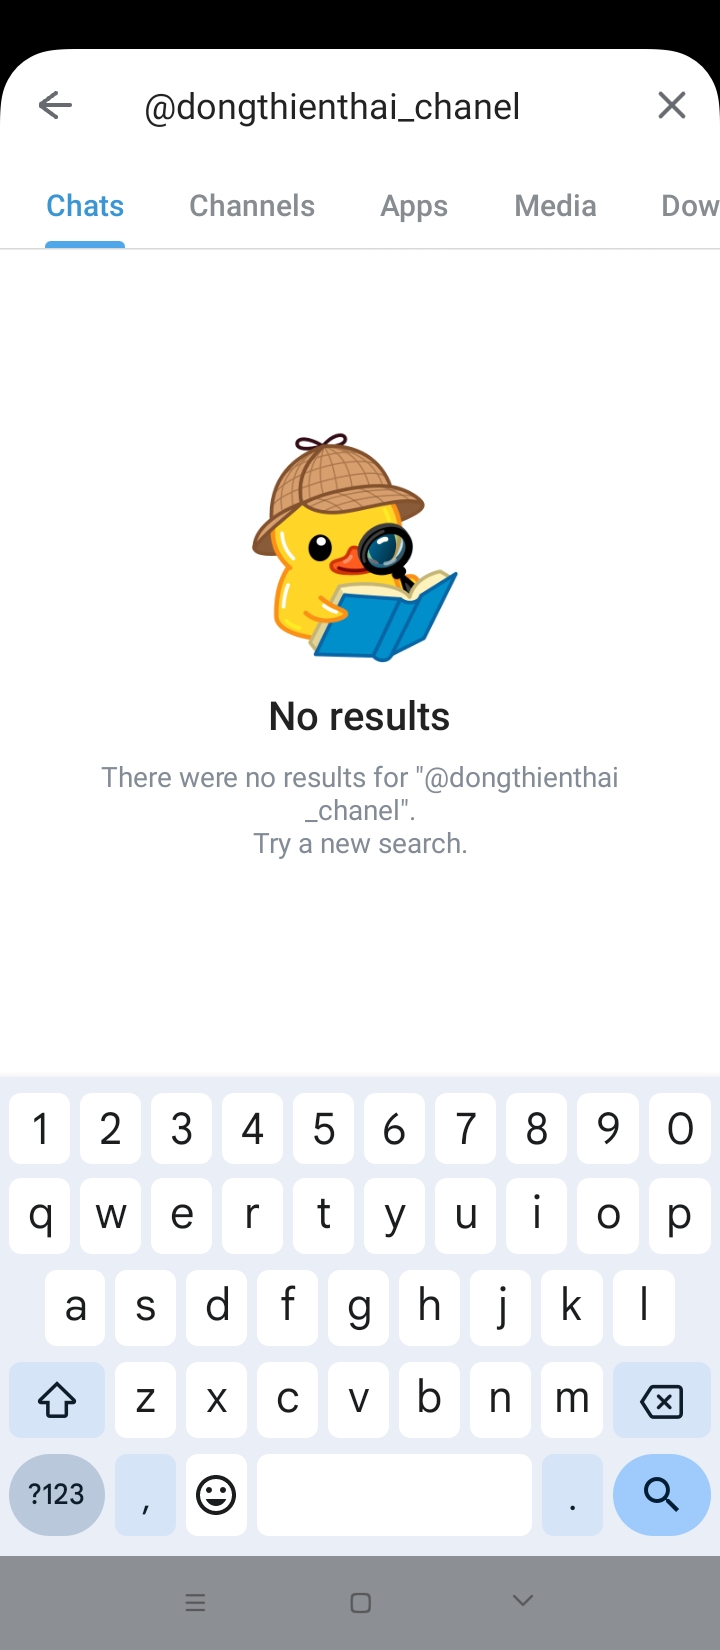Hide keyboard with down chevron
This screenshot has height=1650, width=720.
[x=522, y=1601]
